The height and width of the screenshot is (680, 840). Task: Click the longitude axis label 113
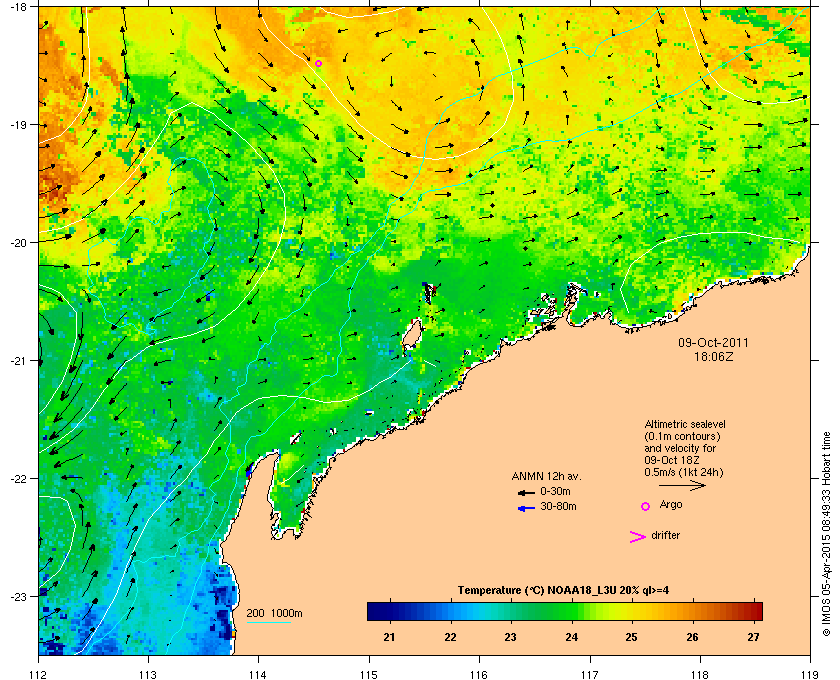pyautogui.click(x=148, y=674)
